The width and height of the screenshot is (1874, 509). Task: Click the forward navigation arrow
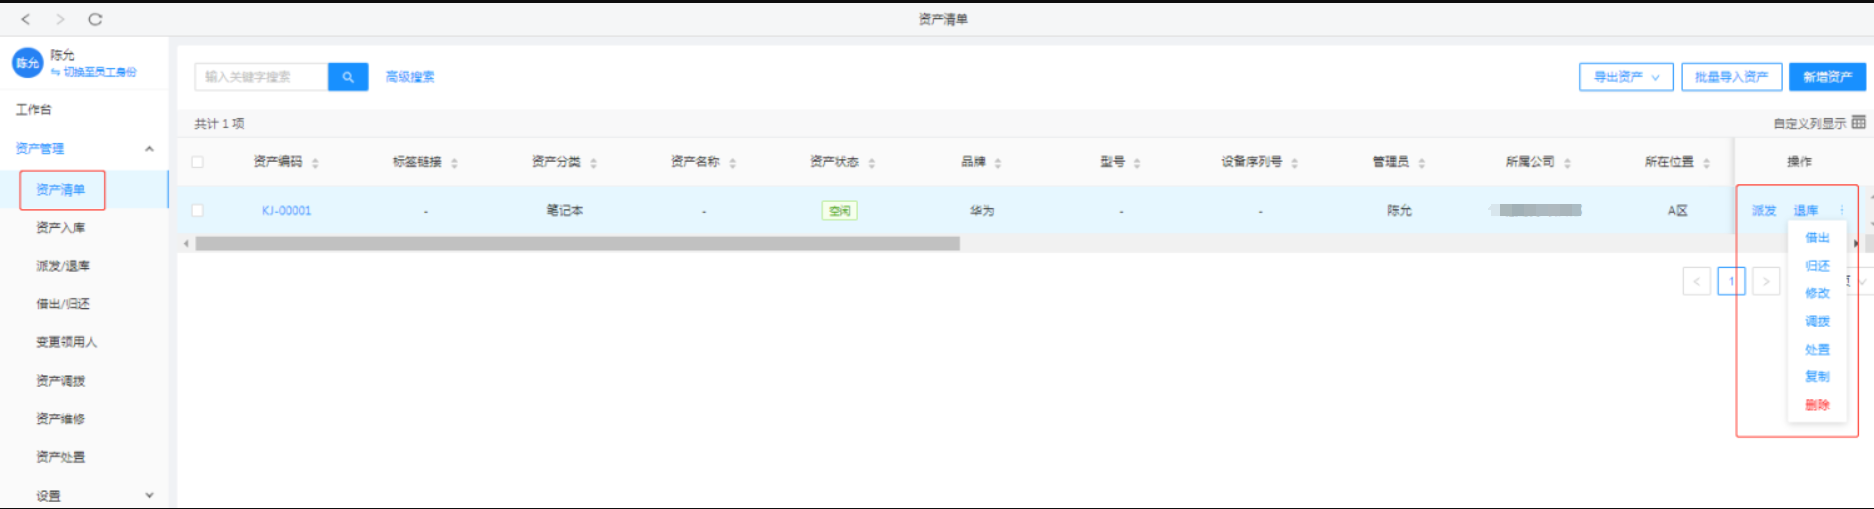coord(60,19)
